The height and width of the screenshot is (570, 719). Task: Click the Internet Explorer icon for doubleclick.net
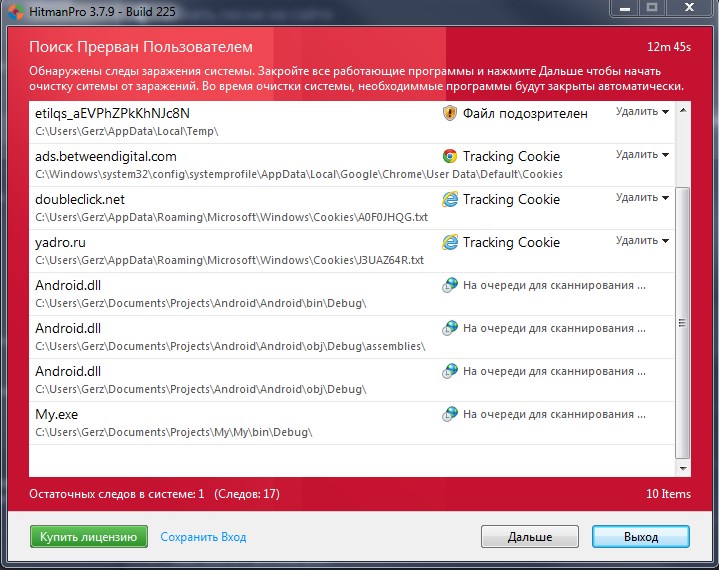click(450, 199)
